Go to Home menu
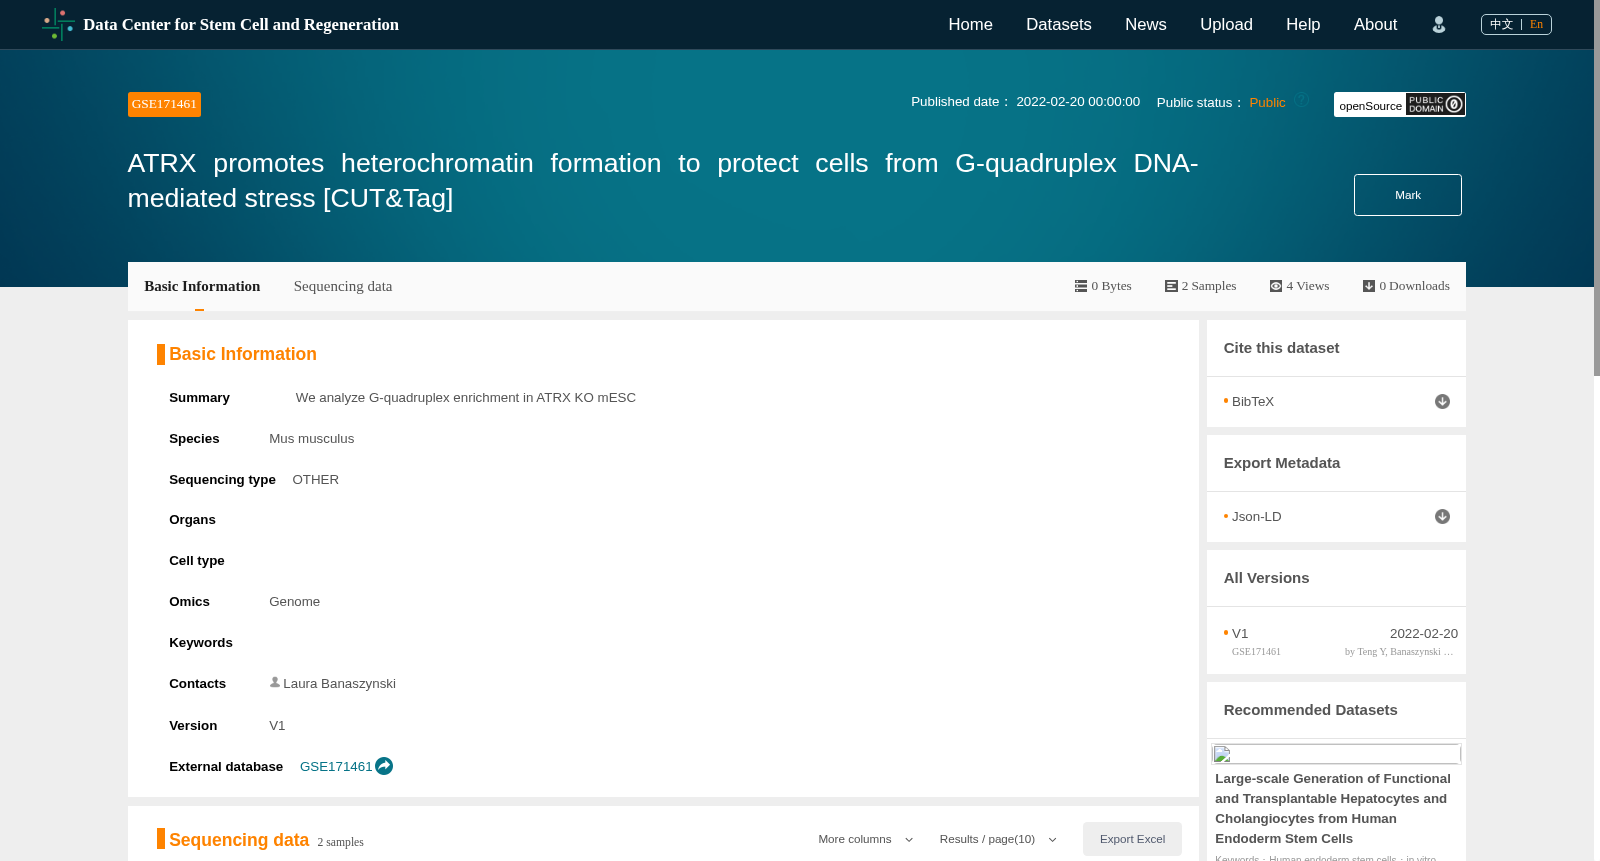 pos(970,25)
